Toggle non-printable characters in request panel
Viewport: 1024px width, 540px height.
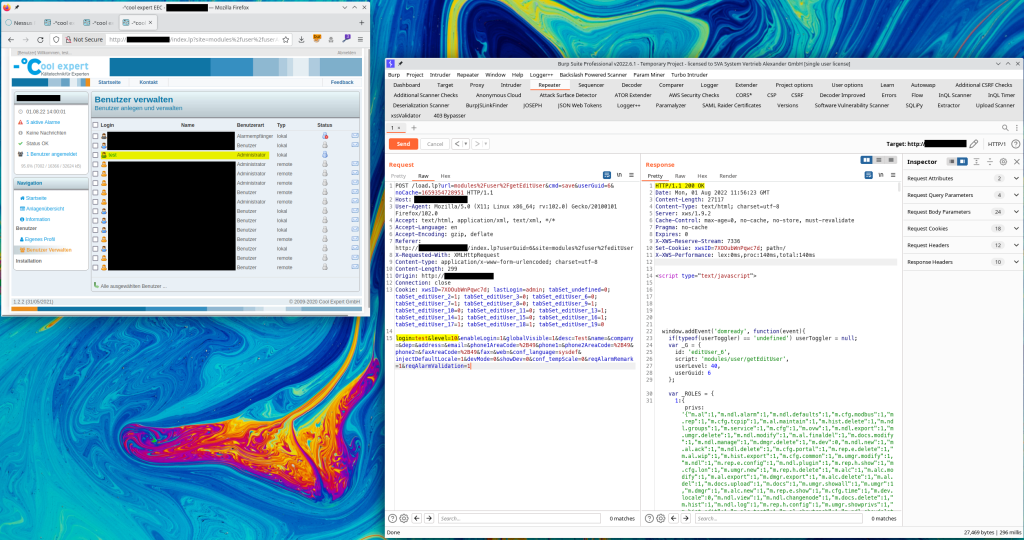619,175
